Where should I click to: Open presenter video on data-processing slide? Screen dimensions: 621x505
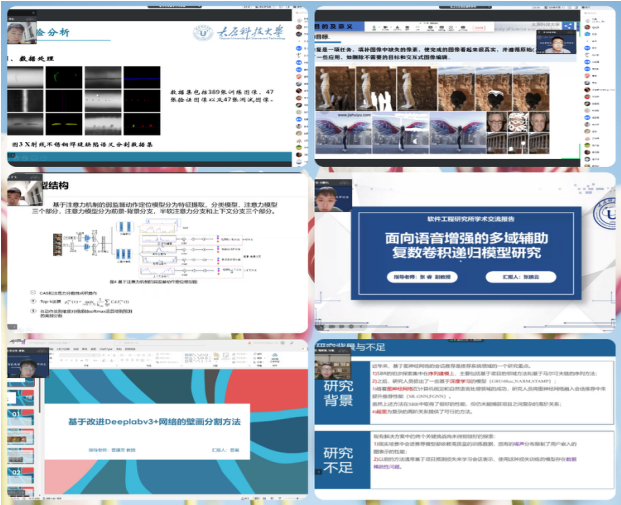coord(21,34)
